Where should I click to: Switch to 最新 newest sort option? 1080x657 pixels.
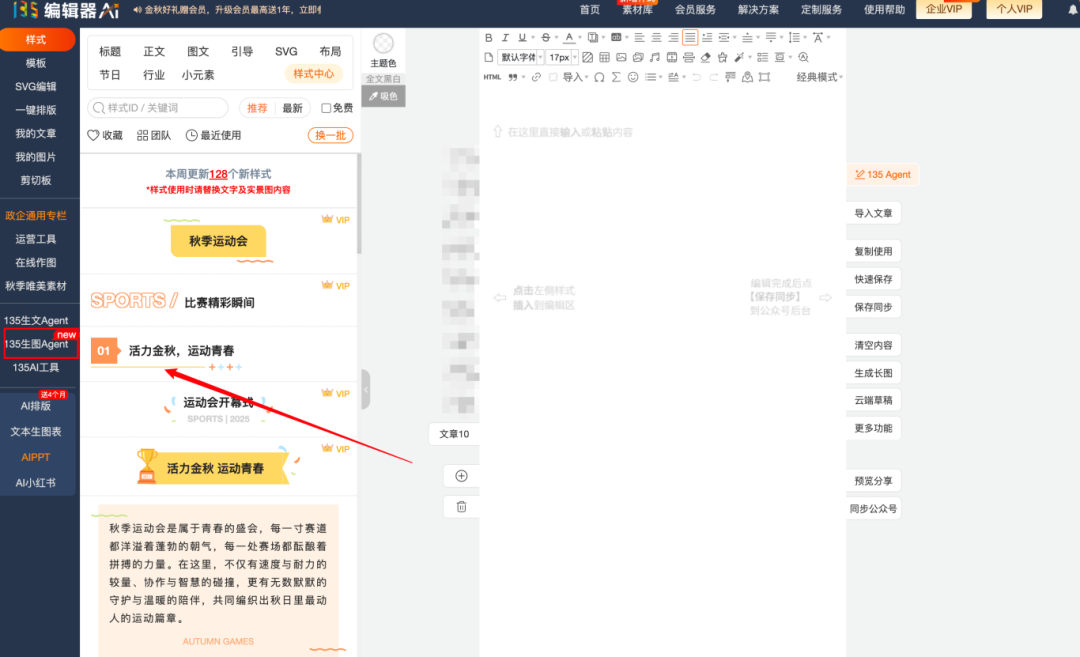[x=291, y=108]
